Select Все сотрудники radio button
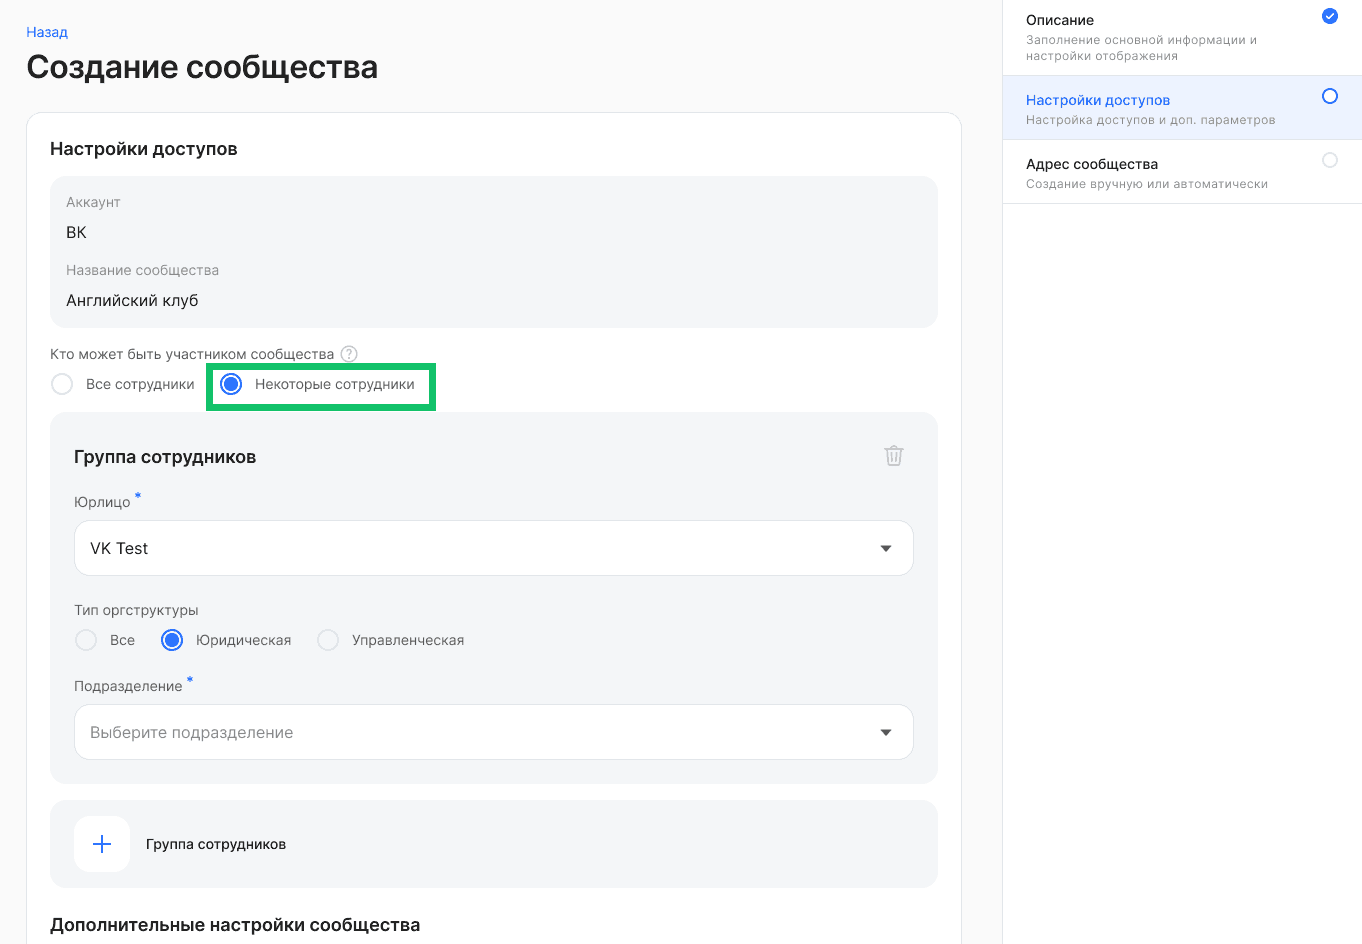Viewport: 1362px width, 944px height. pos(61,384)
